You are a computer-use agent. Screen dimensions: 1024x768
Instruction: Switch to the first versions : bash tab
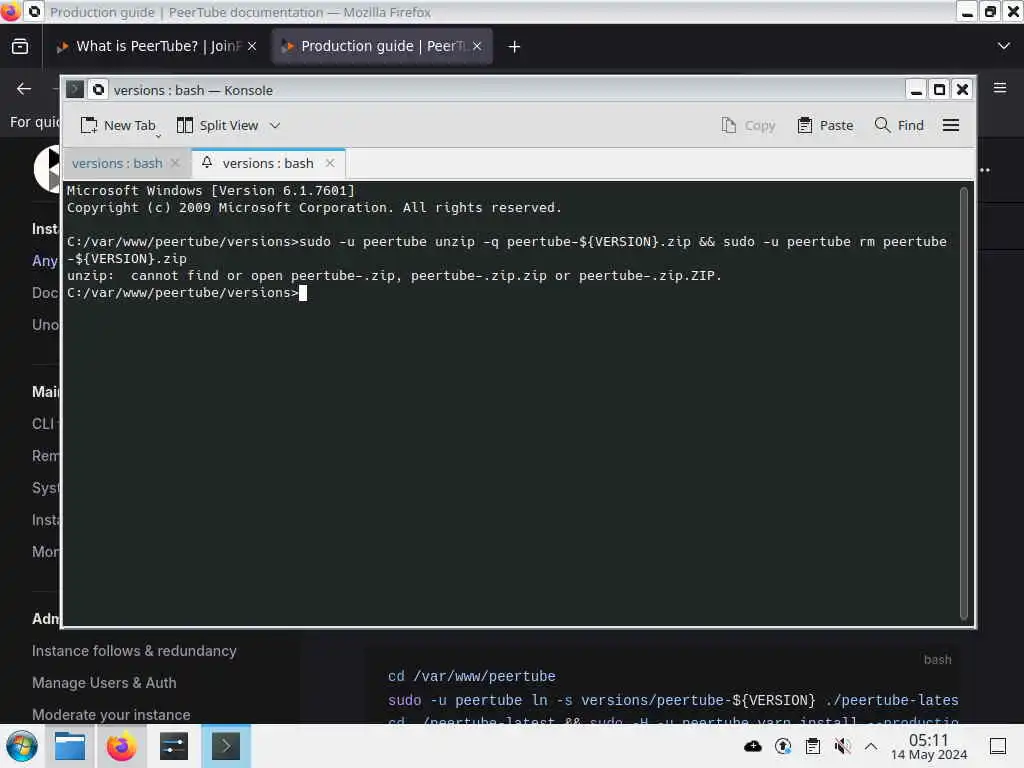(x=117, y=163)
